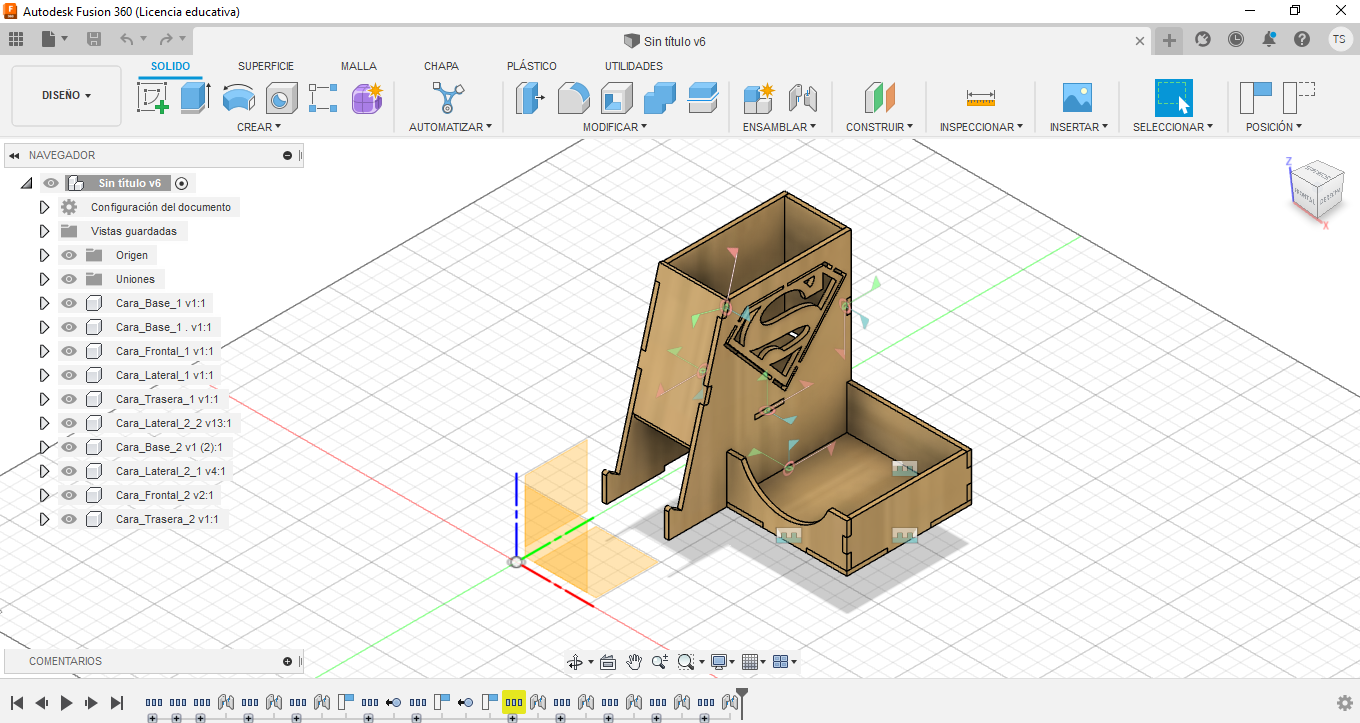
Task: Open the MODIFICAR dropdown menu
Action: [x=615, y=127]
